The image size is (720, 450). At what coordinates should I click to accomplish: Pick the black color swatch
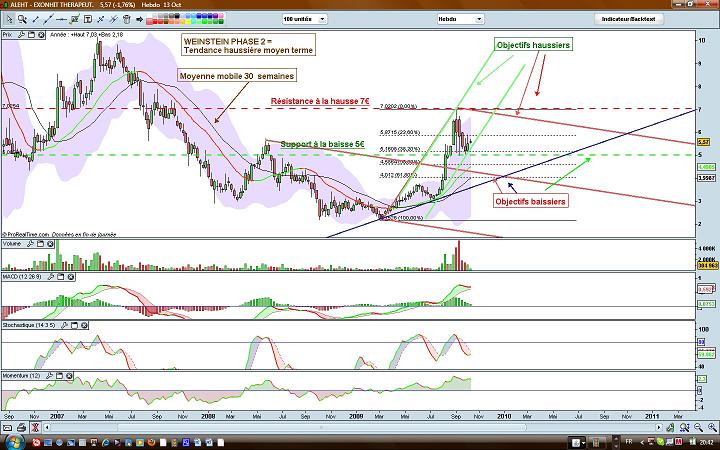coord(177,16)
